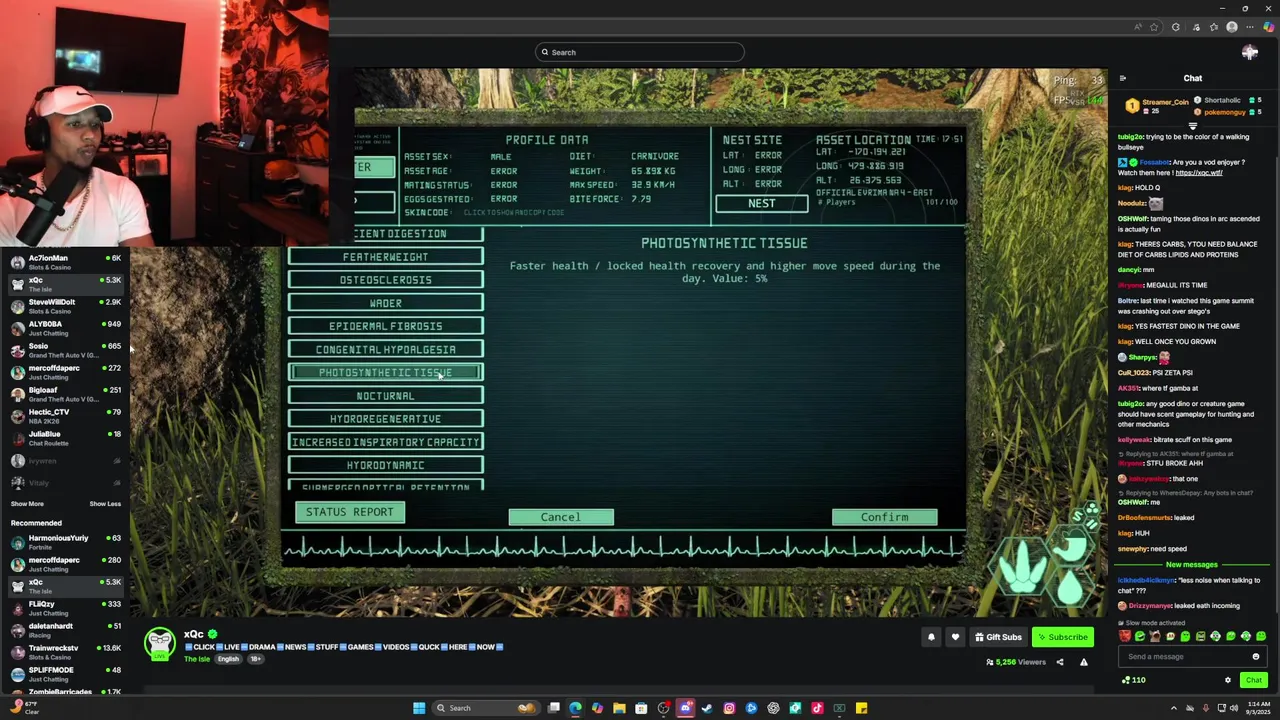The height and width of the screenshot is (720, 1280).
Task: Click xQc channel avatar below the stream
Action: click(160, 644)
